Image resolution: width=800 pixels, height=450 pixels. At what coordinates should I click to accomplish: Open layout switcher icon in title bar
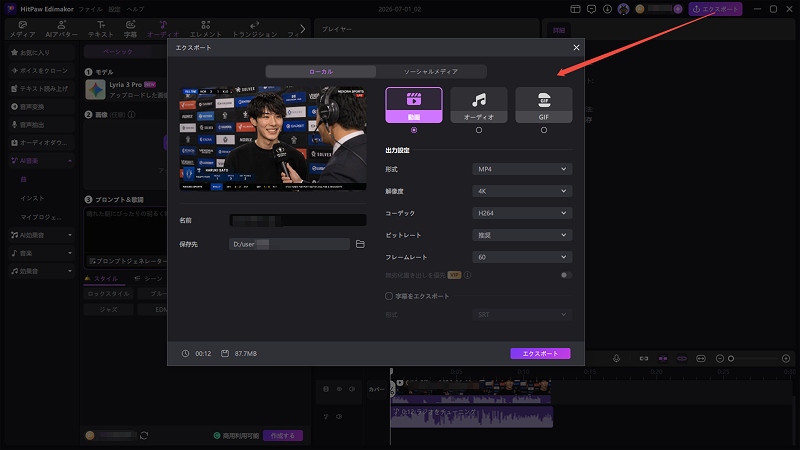point(576,9)
